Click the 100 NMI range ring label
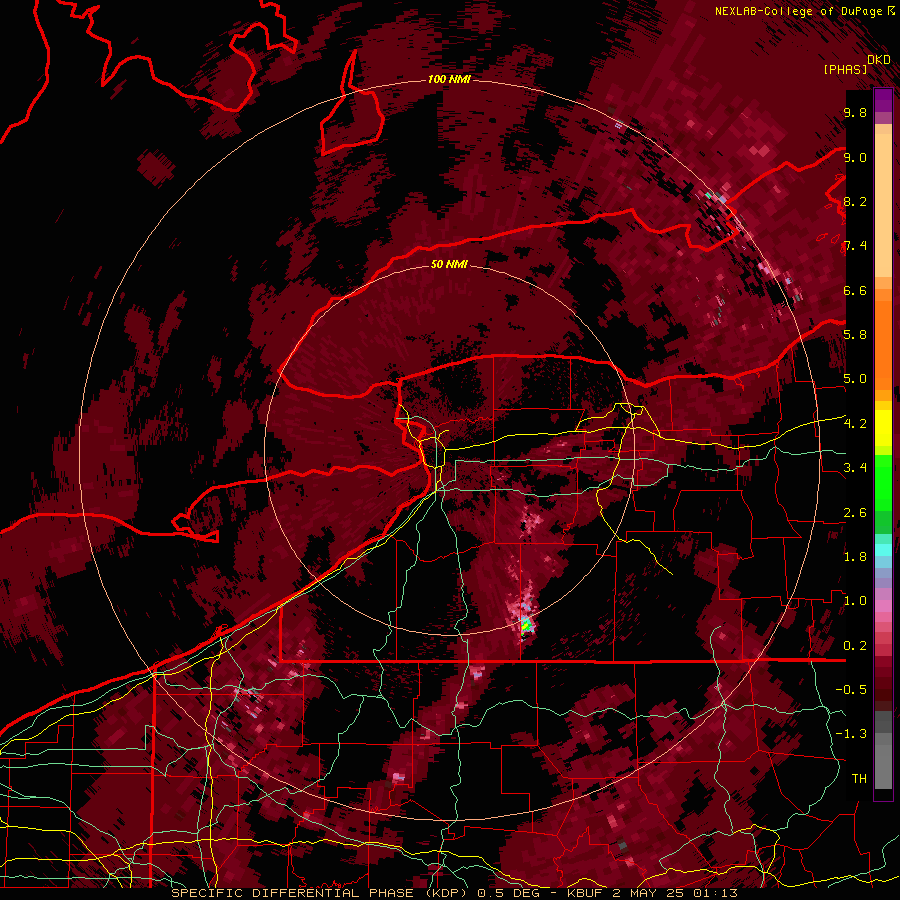 449,79
